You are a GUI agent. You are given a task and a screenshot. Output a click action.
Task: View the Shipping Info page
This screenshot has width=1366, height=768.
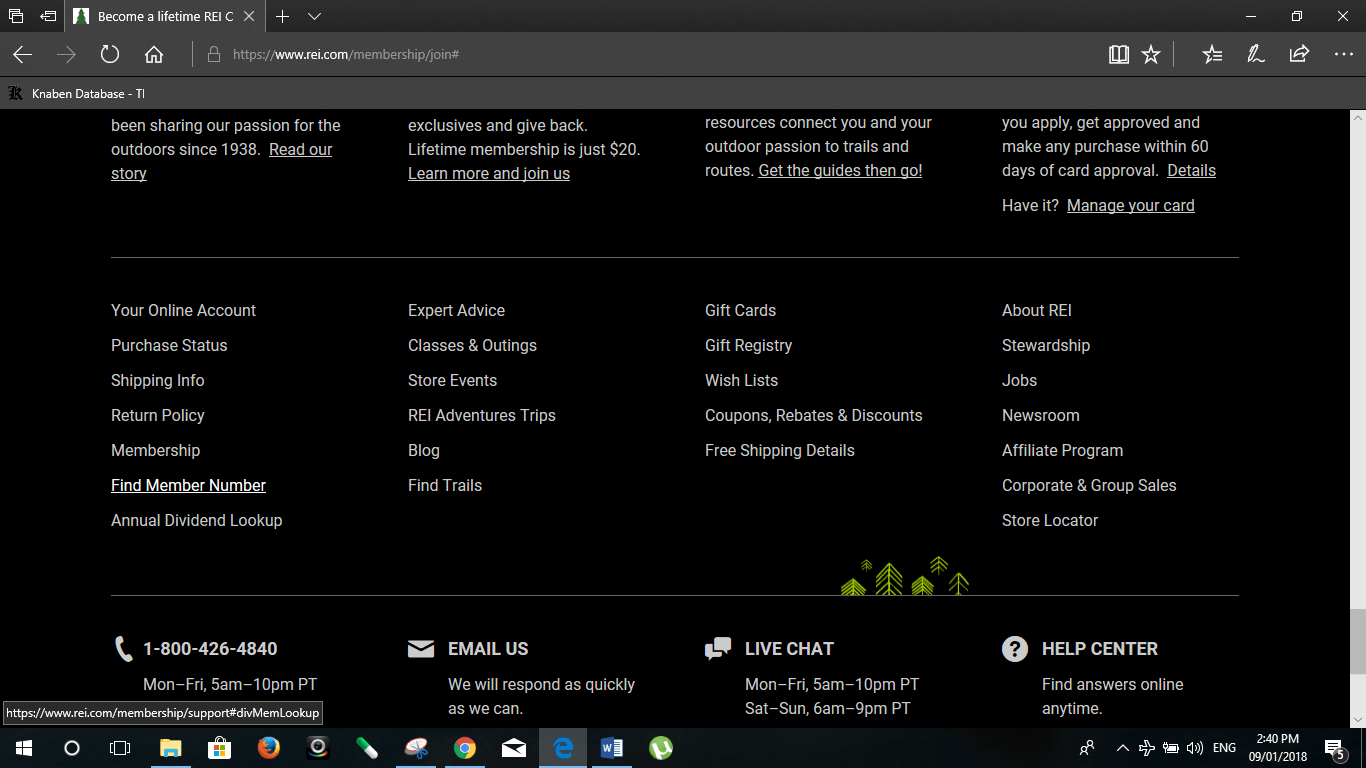pos(157,380)
